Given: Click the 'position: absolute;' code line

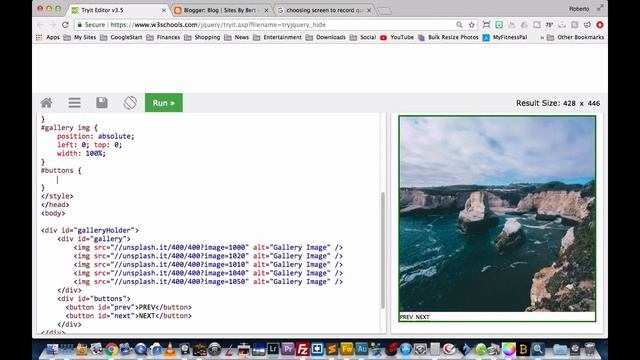Looking at the screenshot, I should click(96, 136).
